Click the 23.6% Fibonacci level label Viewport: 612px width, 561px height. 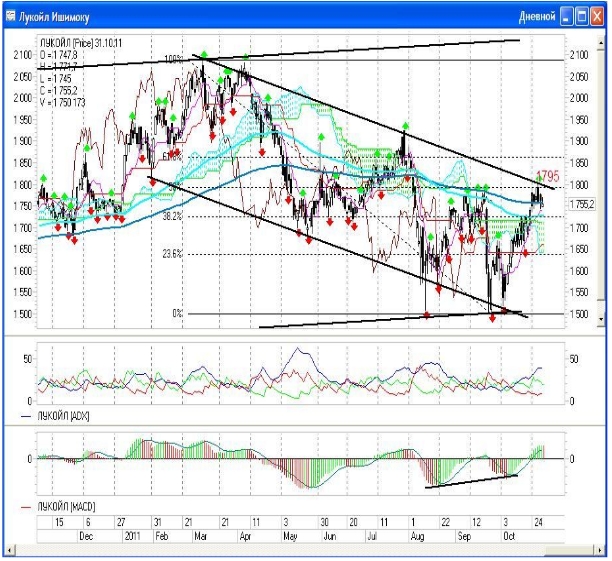pyautogui.click(x=172, y=254)
